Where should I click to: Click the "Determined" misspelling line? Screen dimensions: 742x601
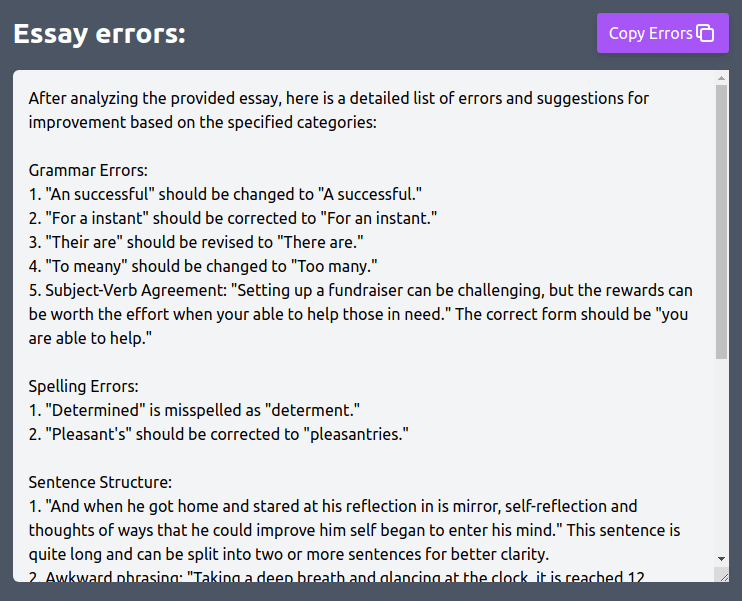(193, 410)
